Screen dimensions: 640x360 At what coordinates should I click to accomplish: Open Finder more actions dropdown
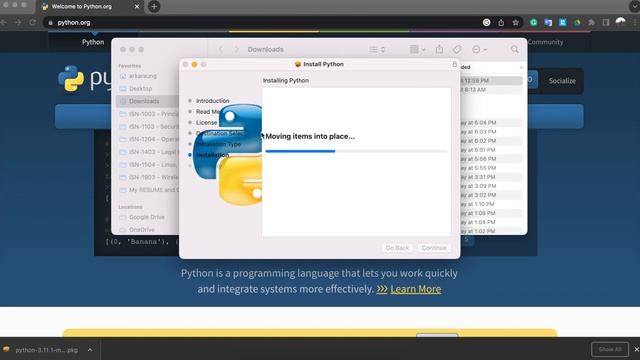point(479,49)
